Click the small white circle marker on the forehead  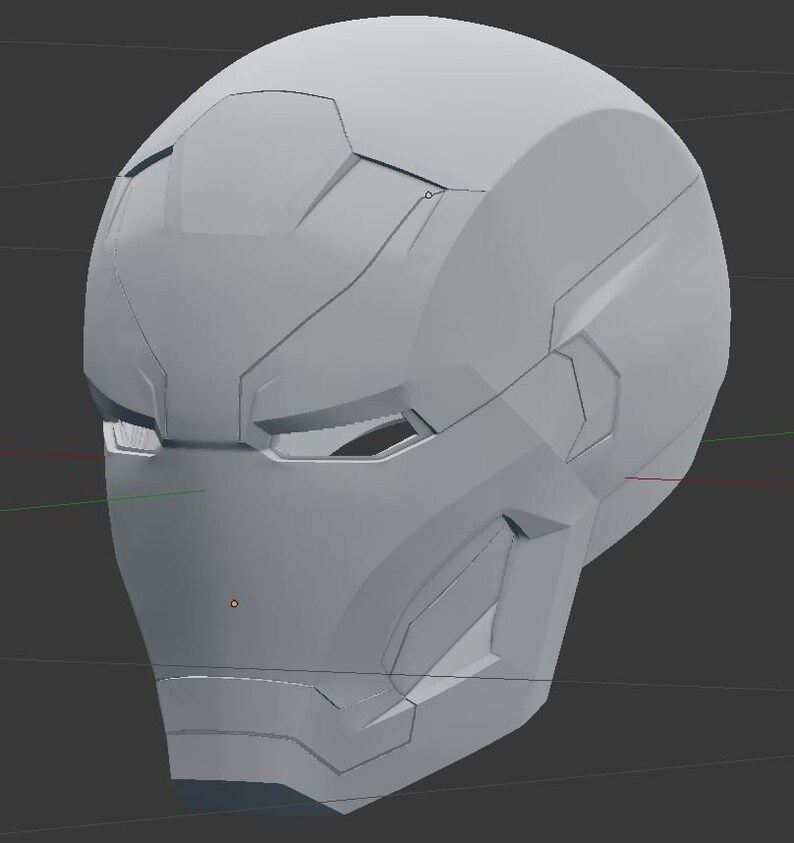[x=428, y=195]
